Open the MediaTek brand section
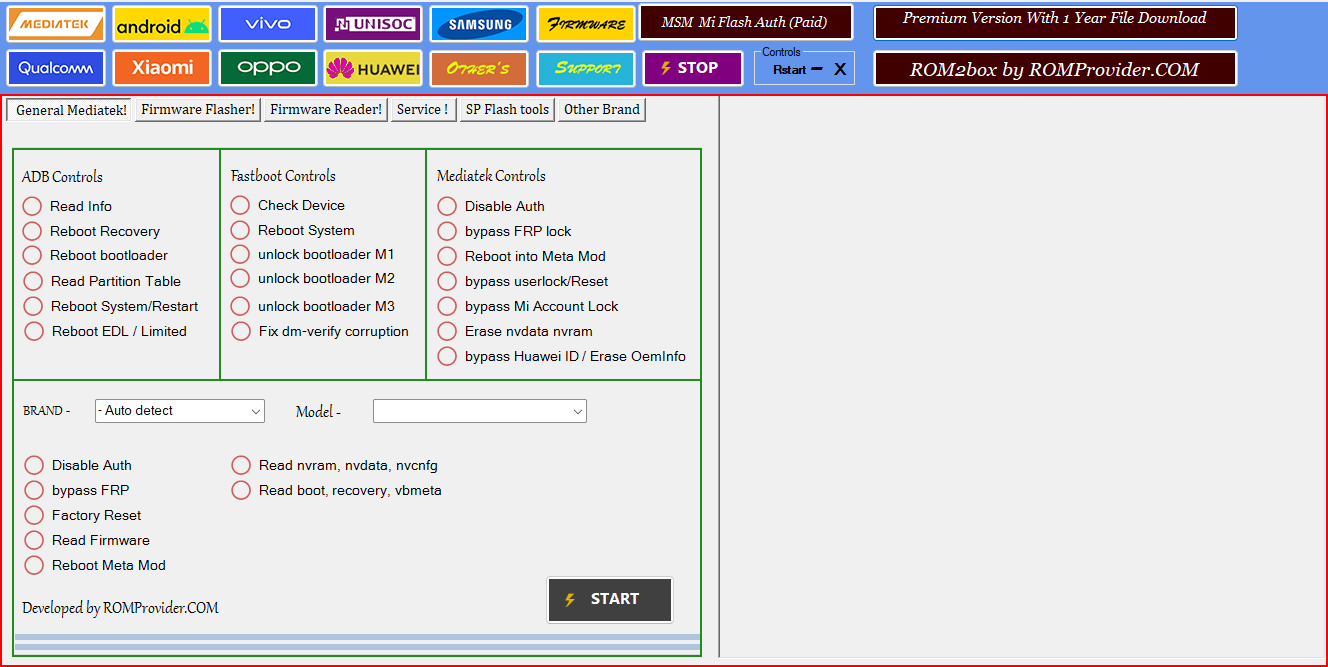Image resolution: width=1328 pixels, height=667 pixels. pos(55,24)
